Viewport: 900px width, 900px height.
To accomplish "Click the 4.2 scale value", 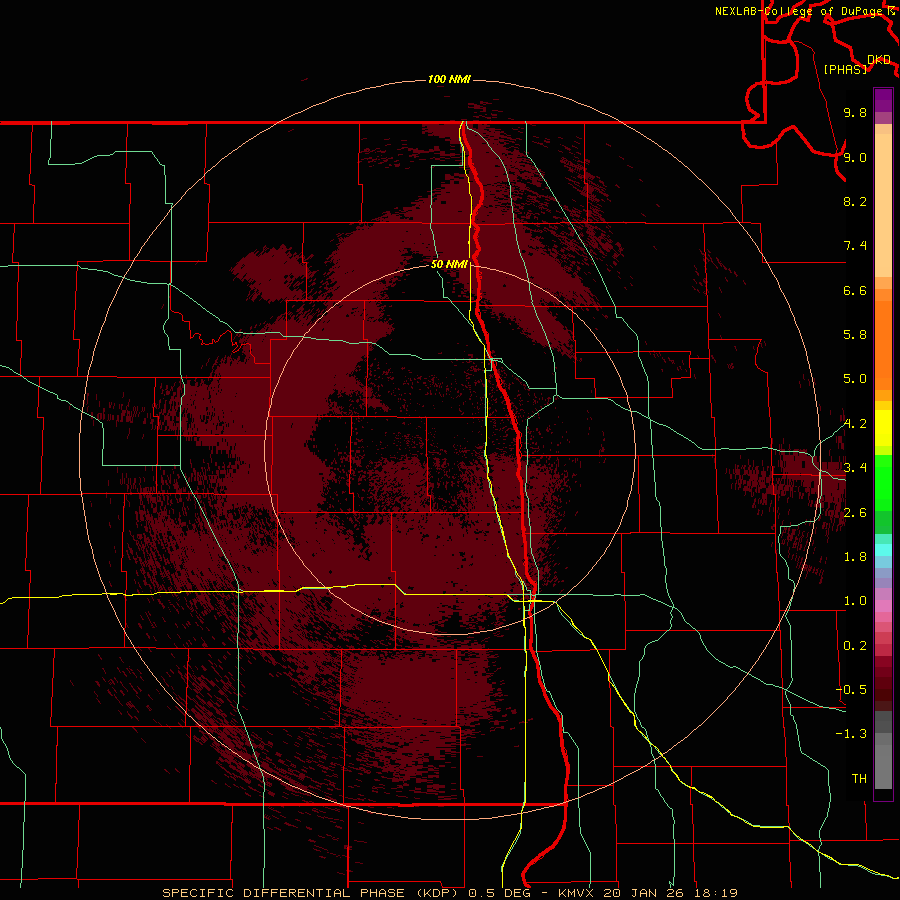I will [x=855, y=424].
